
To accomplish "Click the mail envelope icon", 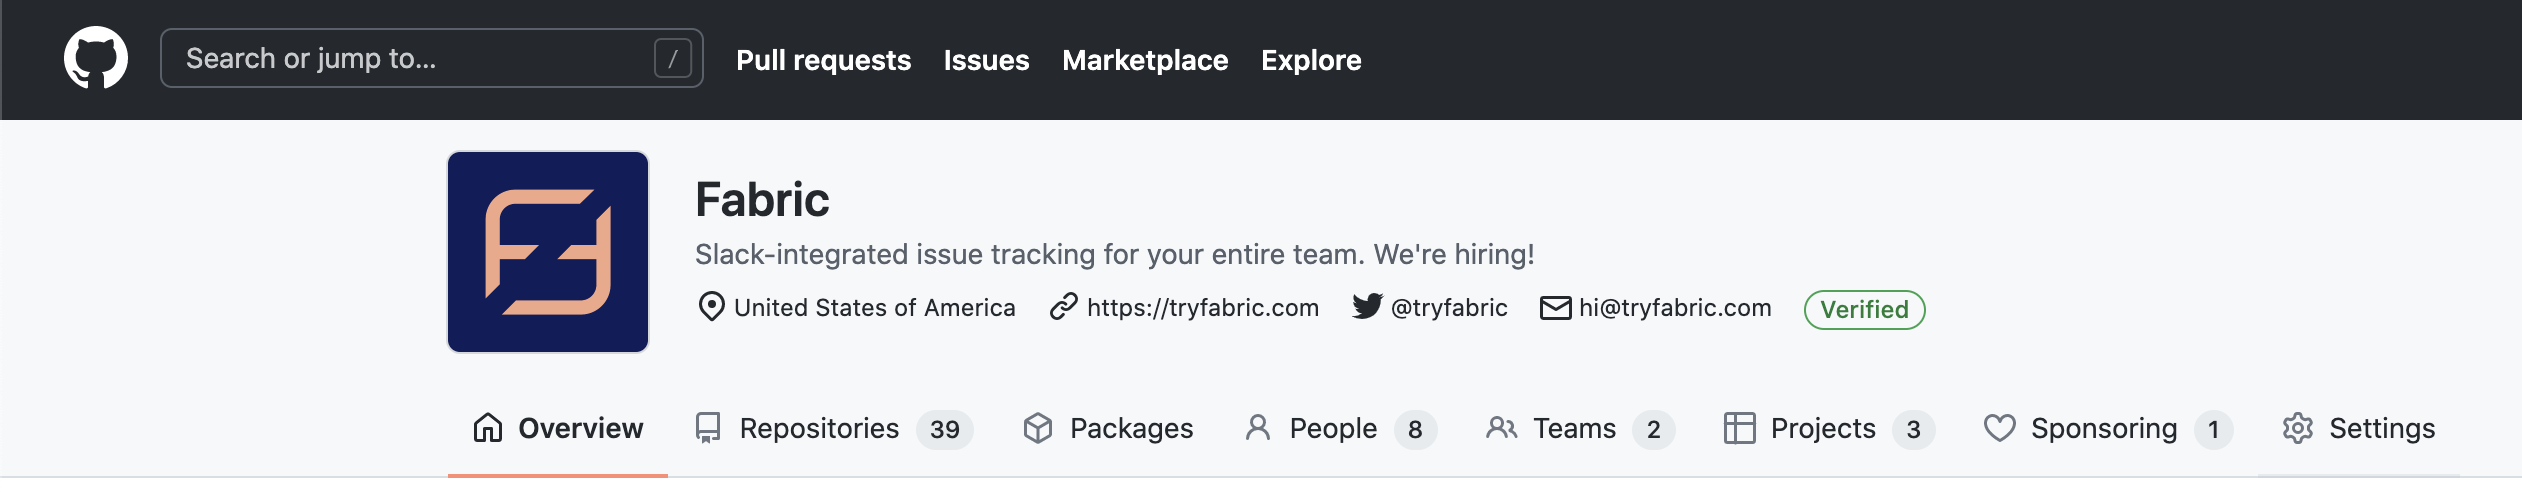I will 1555,308.
